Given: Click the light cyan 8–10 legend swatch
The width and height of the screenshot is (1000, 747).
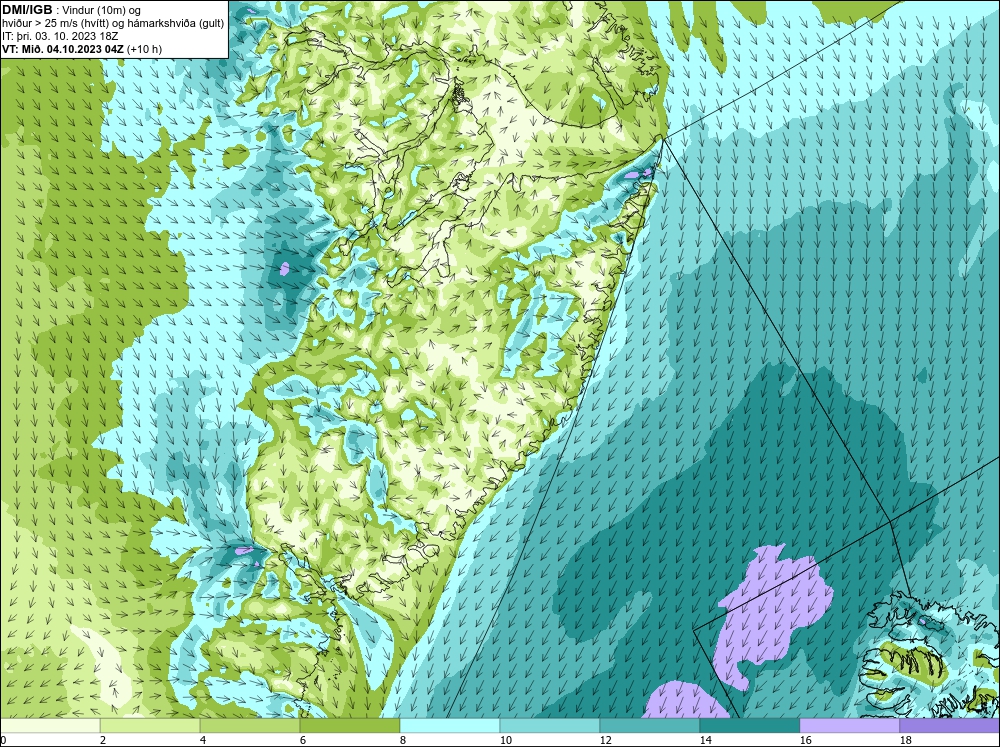Looking at the screenshot, I should point(450,726).
